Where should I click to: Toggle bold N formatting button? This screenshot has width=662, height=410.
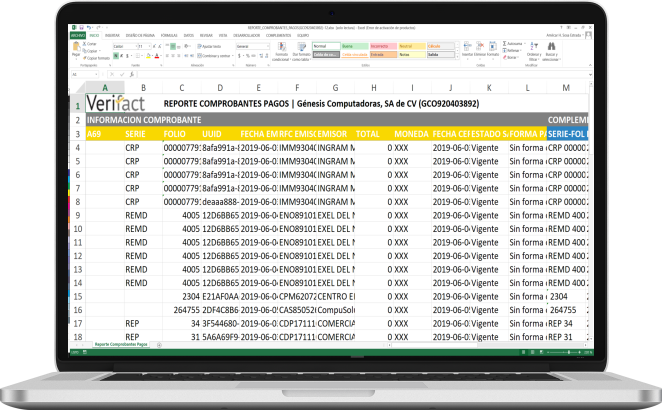pyautogui.click(x=116, y=56)
